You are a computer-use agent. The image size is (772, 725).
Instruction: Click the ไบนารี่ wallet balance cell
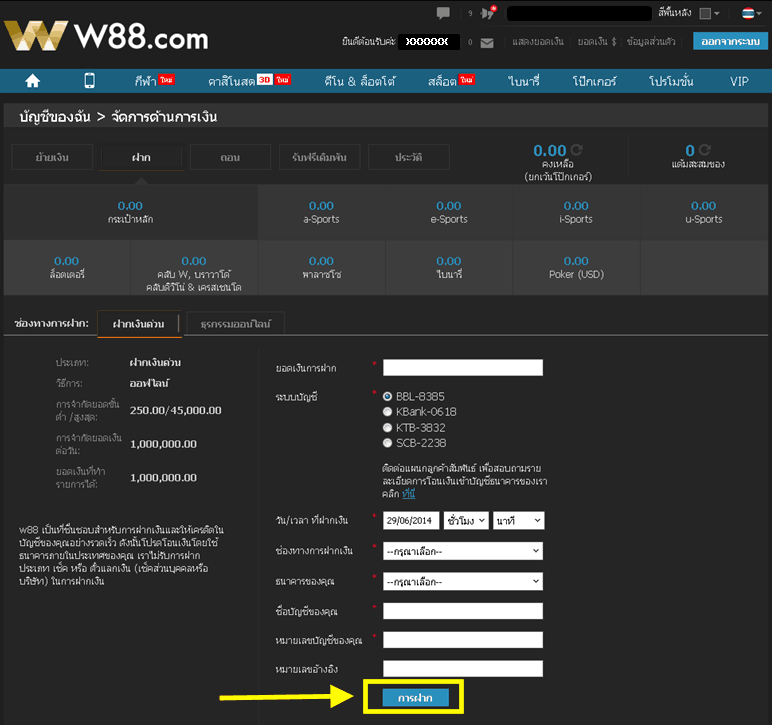[x=449, y=267]
